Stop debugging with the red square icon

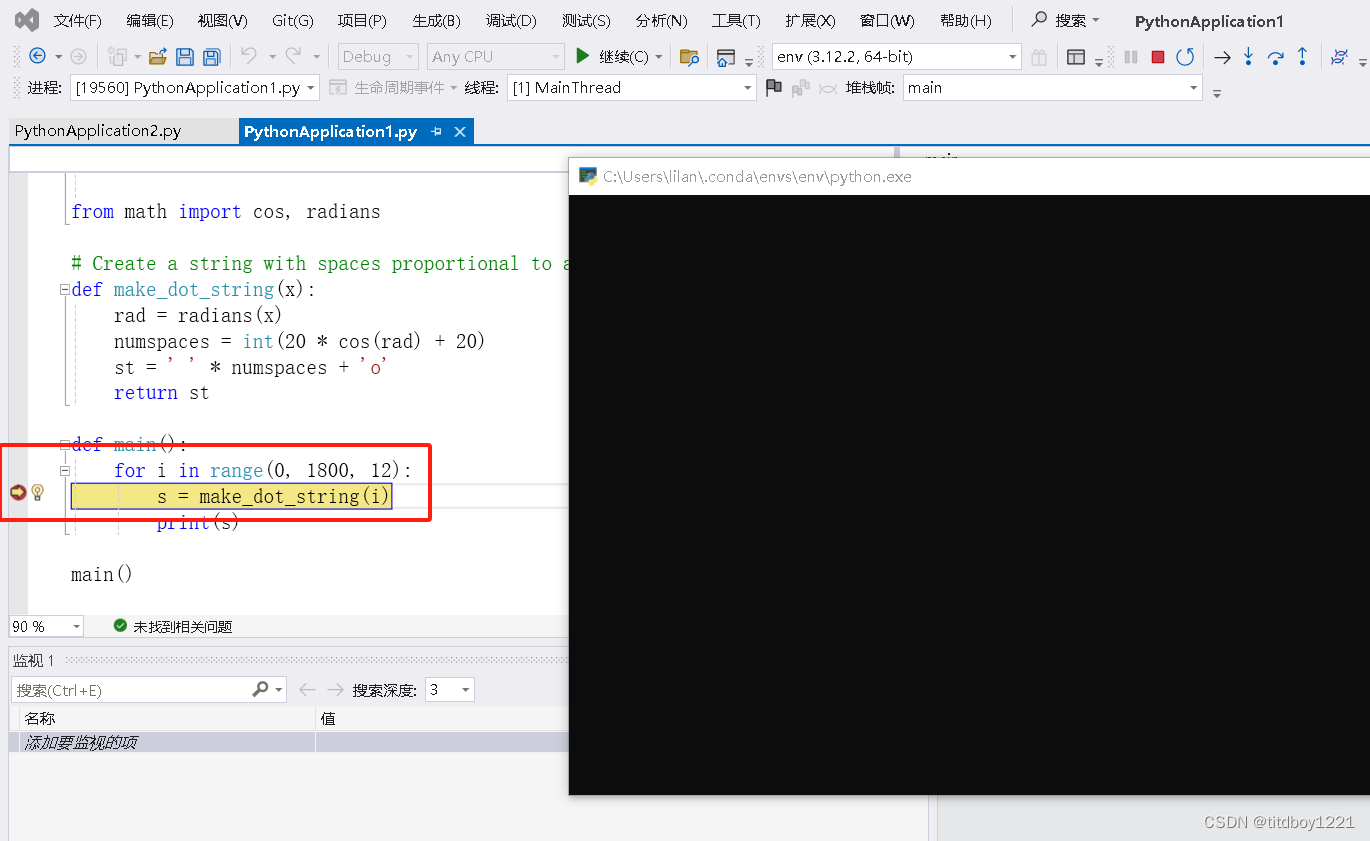[x=1158, y=56]
